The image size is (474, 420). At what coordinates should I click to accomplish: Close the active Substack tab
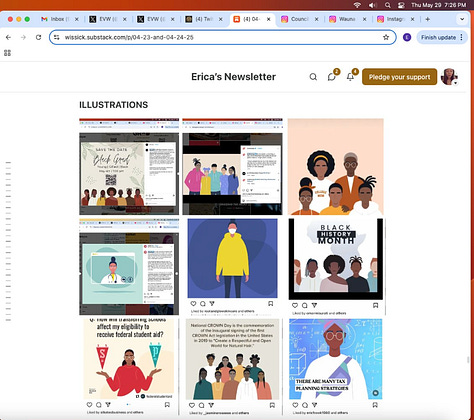tap(269, 19)
